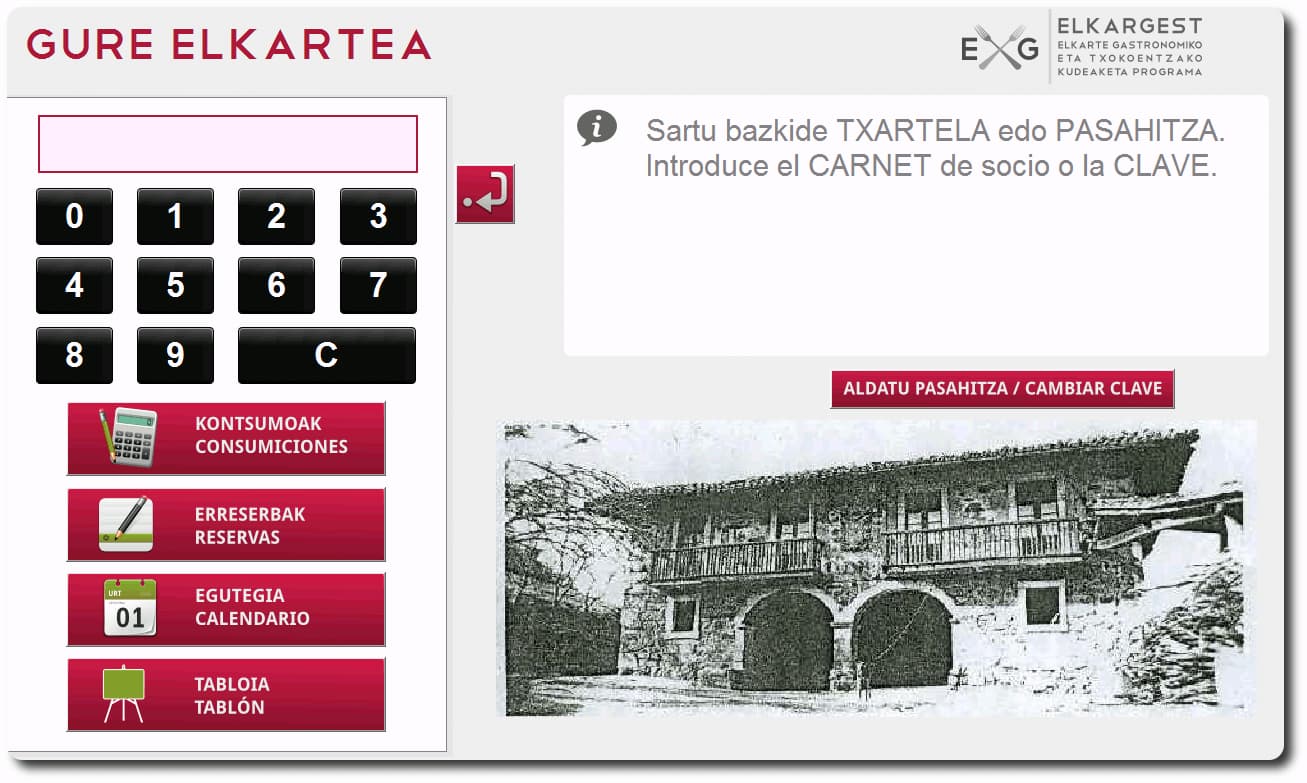Click the calculator icon for Consumiciones
Image resolution: width=1307 pixels, height=783 pixels.
click(x=128, y=436)
